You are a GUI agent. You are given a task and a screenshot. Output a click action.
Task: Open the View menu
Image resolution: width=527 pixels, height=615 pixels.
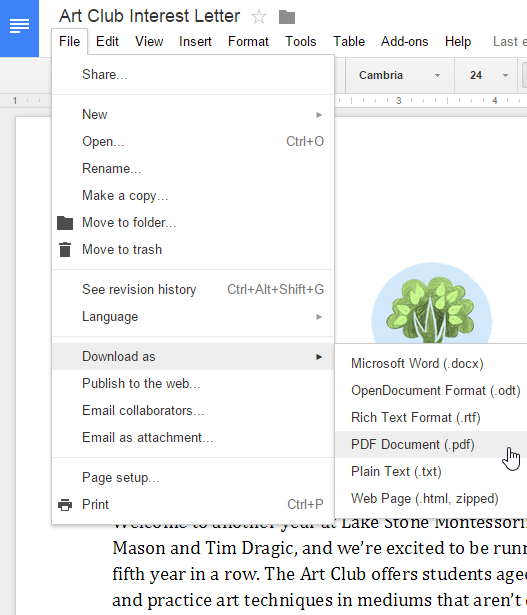pyautogui.click(x=149, y=41)
